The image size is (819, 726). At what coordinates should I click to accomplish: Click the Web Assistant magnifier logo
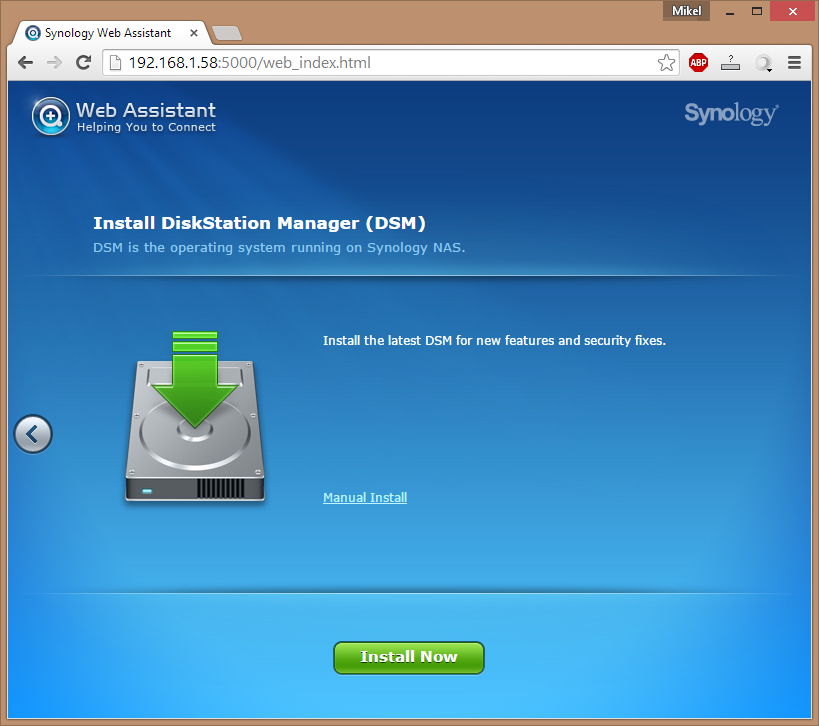pos(51,116)
